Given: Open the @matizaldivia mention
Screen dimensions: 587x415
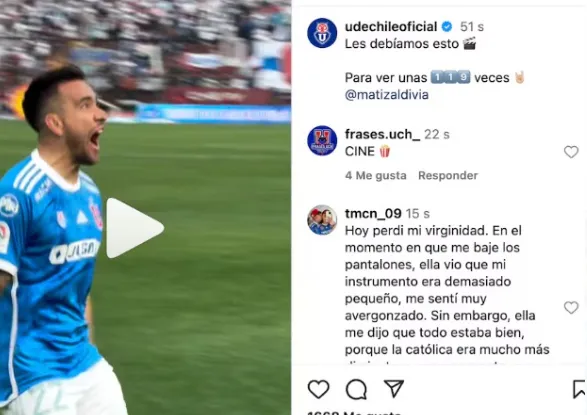Looking at the screenshot, I should (x=386, y=94).
